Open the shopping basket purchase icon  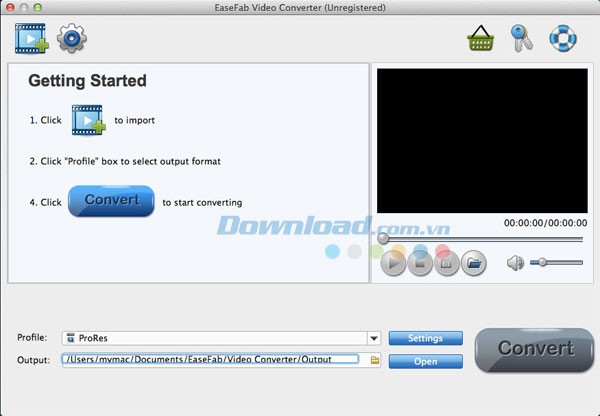[x=481, y=38]
